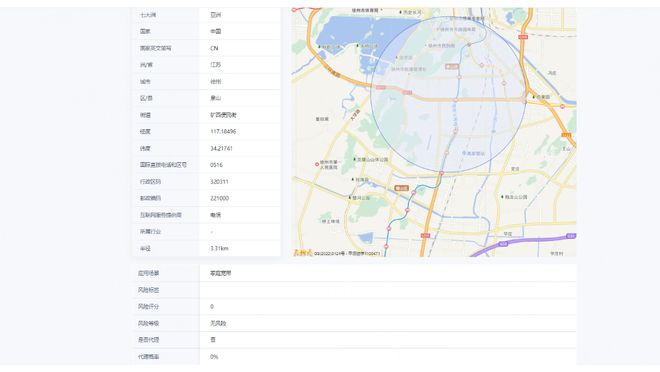This screenshot has width=660, height=372.
Task: Click the 七大洲 row label
Action: [148, 15]
